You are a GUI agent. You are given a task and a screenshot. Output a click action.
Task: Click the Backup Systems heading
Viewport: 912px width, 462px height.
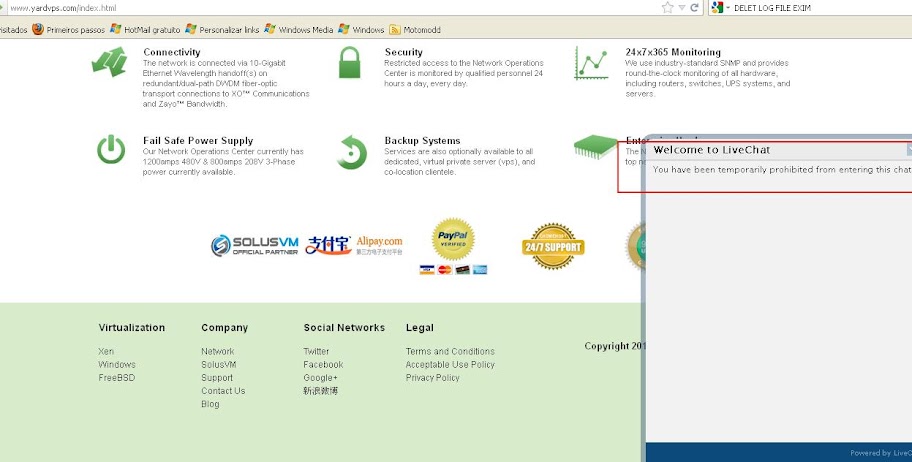pos(422,140)
